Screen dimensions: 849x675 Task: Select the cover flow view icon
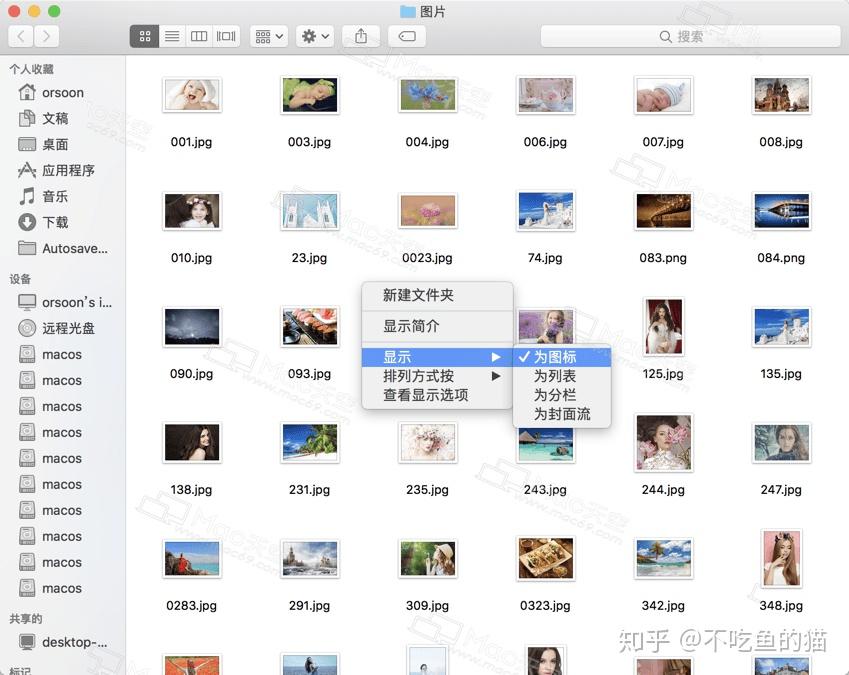tap(225, 35)
